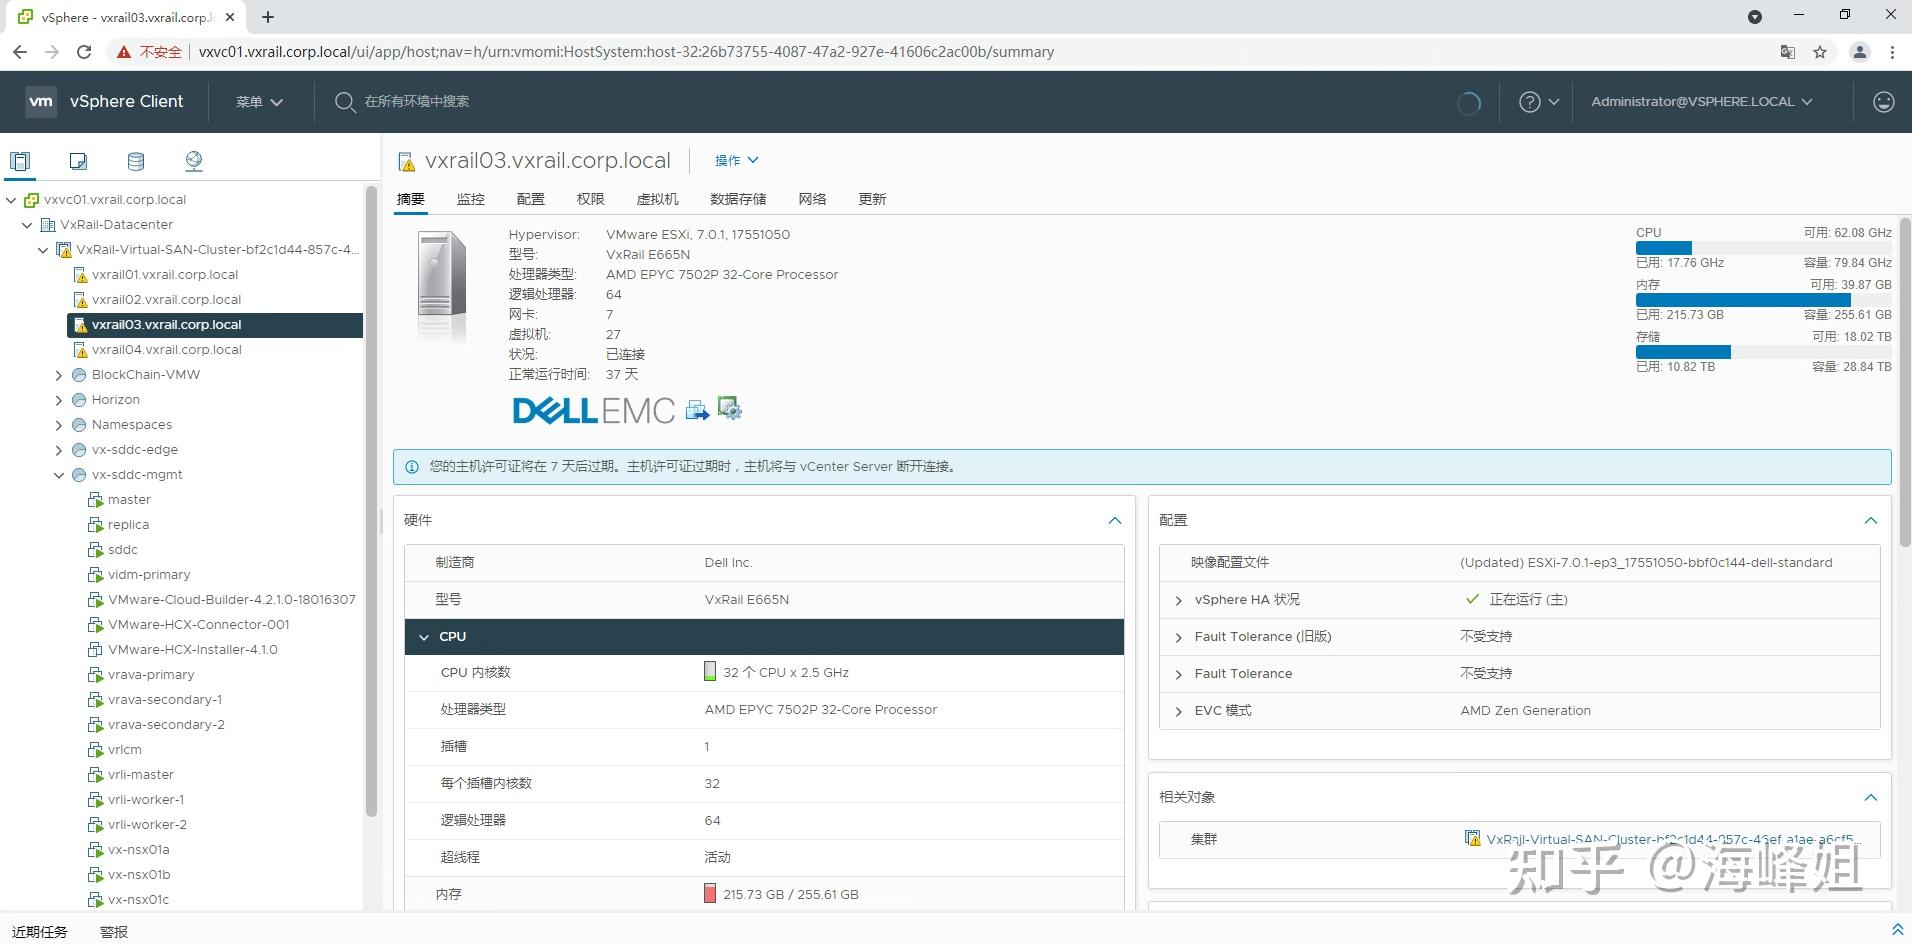Select the Hosts and Clusters inventory icon
Viewport: 1912px width, 945px height.
point(20,160)
